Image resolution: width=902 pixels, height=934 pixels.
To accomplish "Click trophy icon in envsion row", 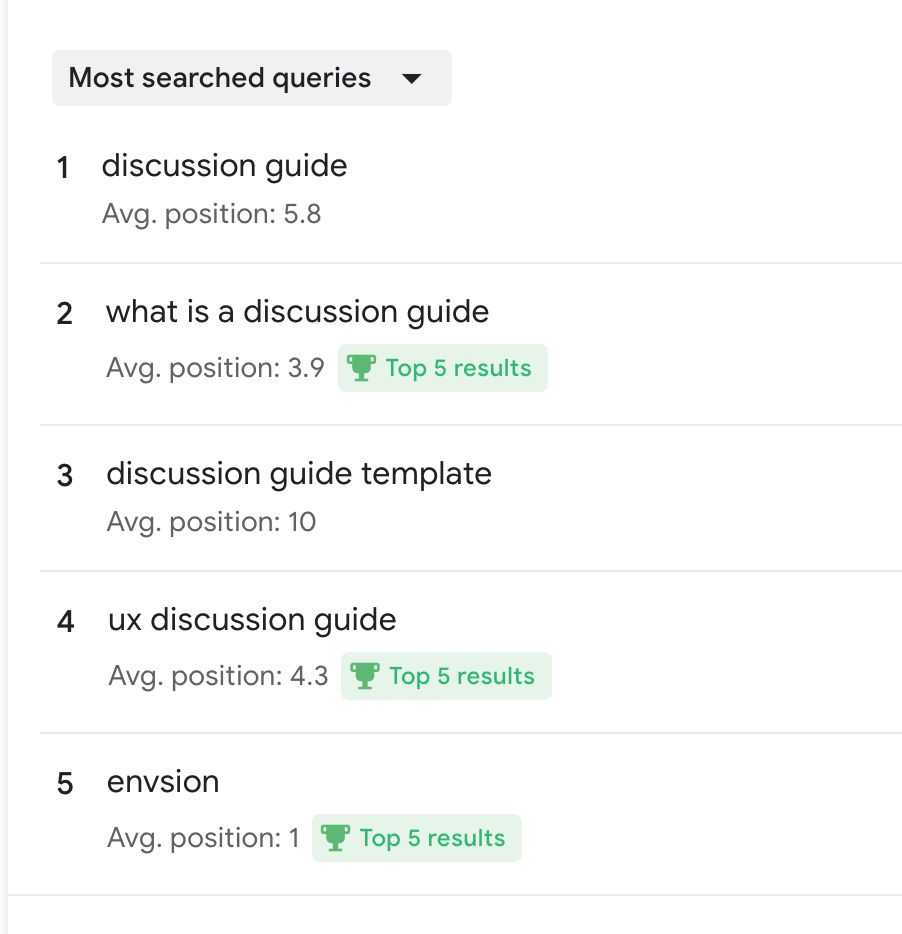I will (x=335, y=838).
